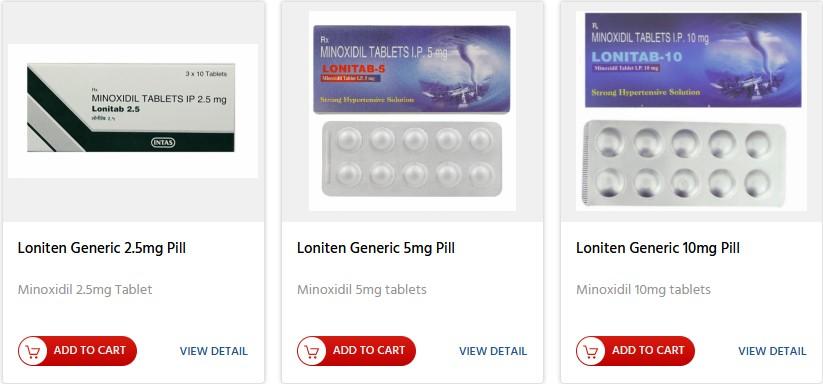Click the blister strip under the Lonitab-5 box
This screenshot has height=387, width=823.
(412, 159)
